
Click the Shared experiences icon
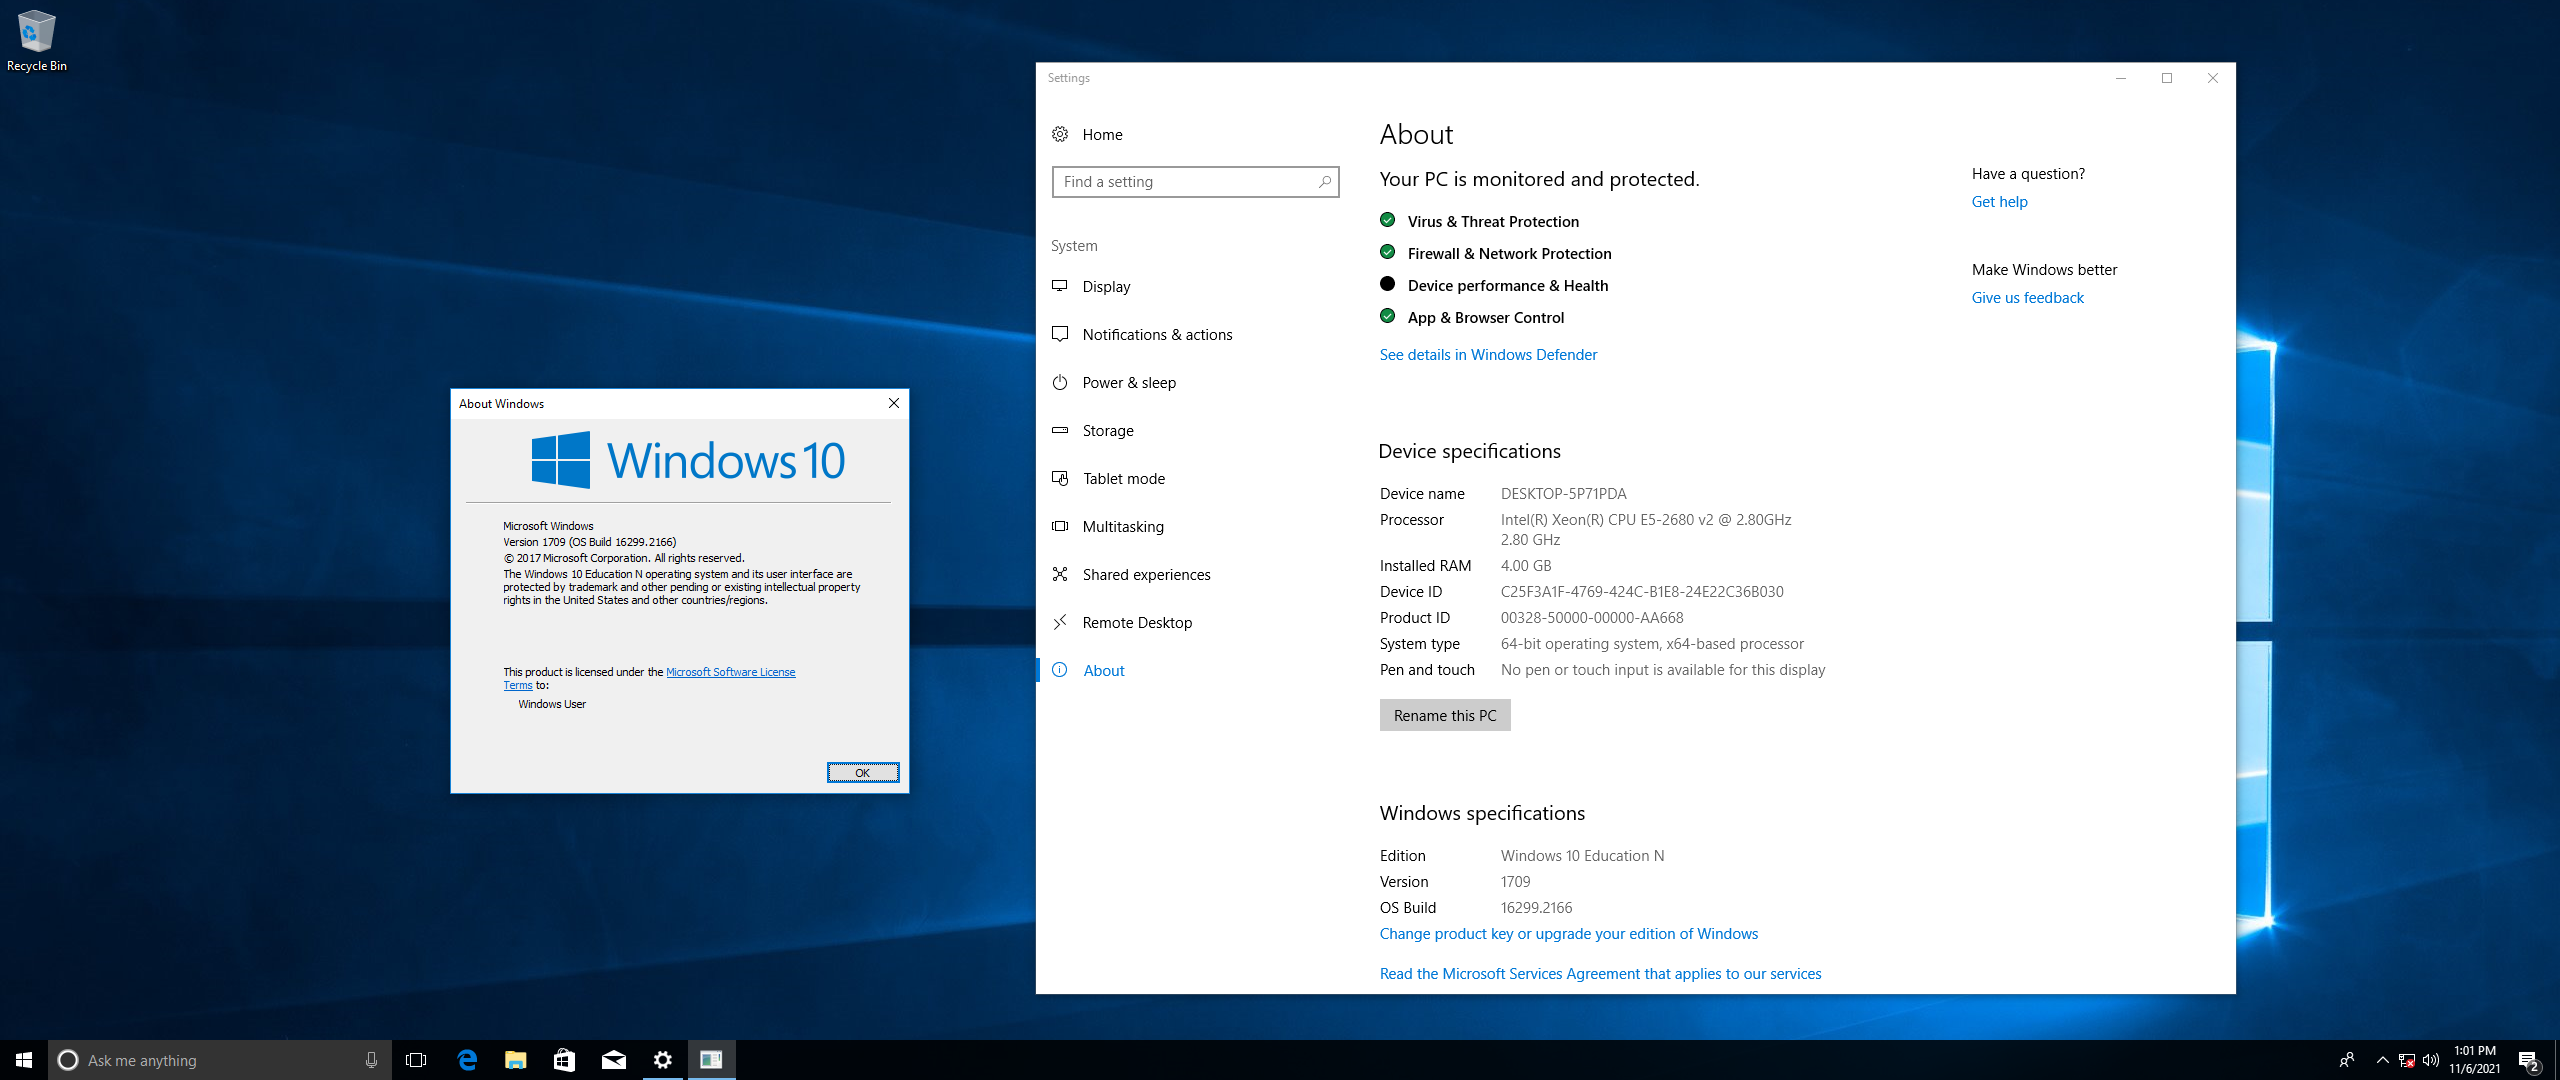(1060, 574)
